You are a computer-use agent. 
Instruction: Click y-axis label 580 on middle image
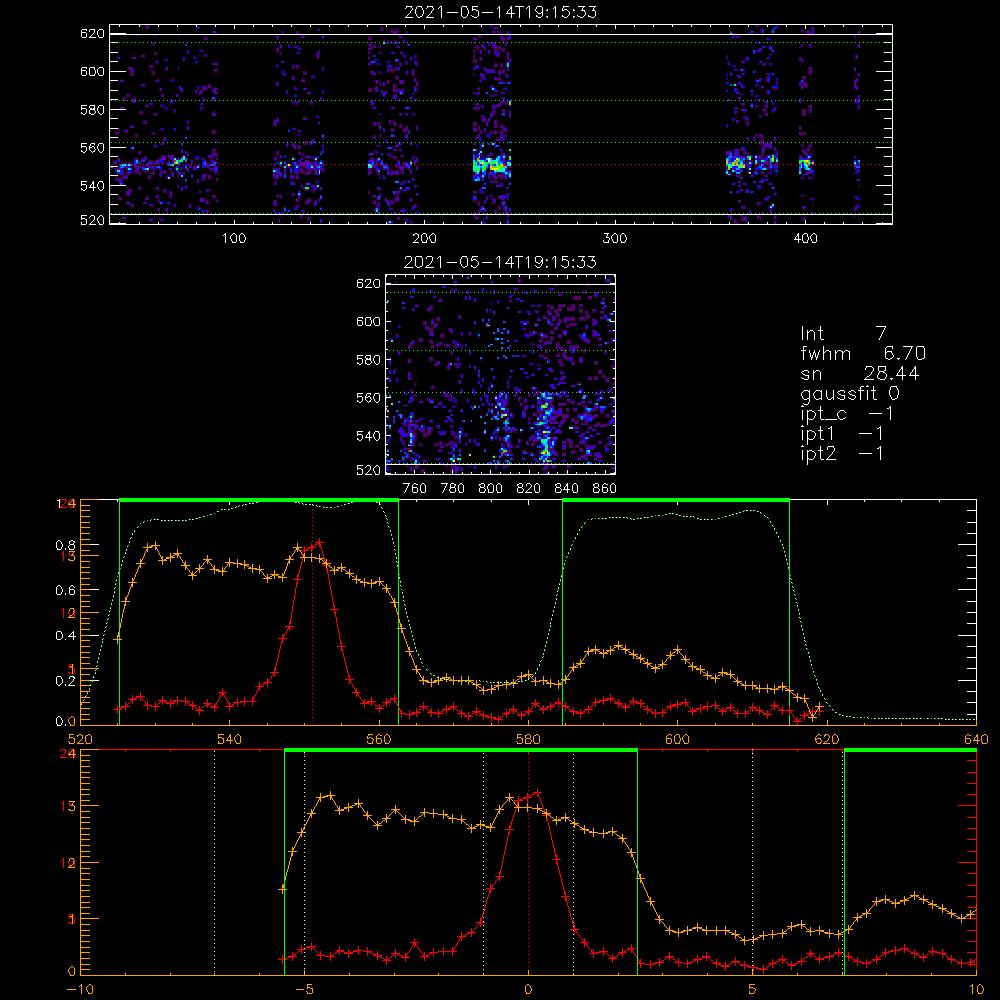[x=368, y=360]
